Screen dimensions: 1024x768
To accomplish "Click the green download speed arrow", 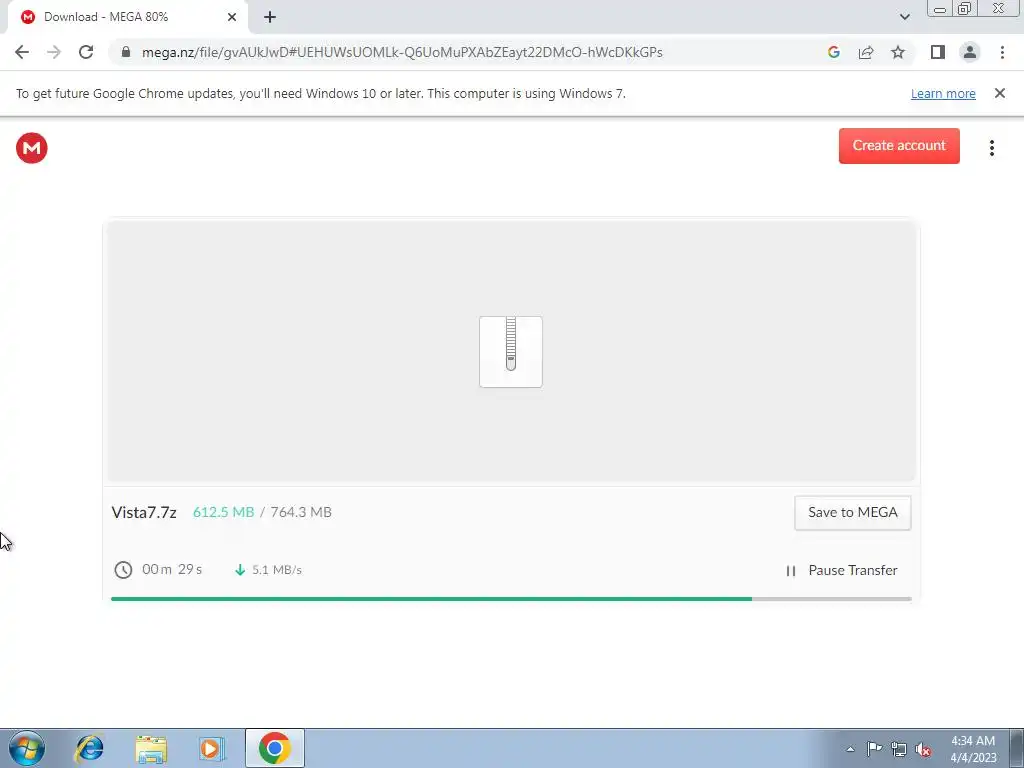I will point(240,570).
